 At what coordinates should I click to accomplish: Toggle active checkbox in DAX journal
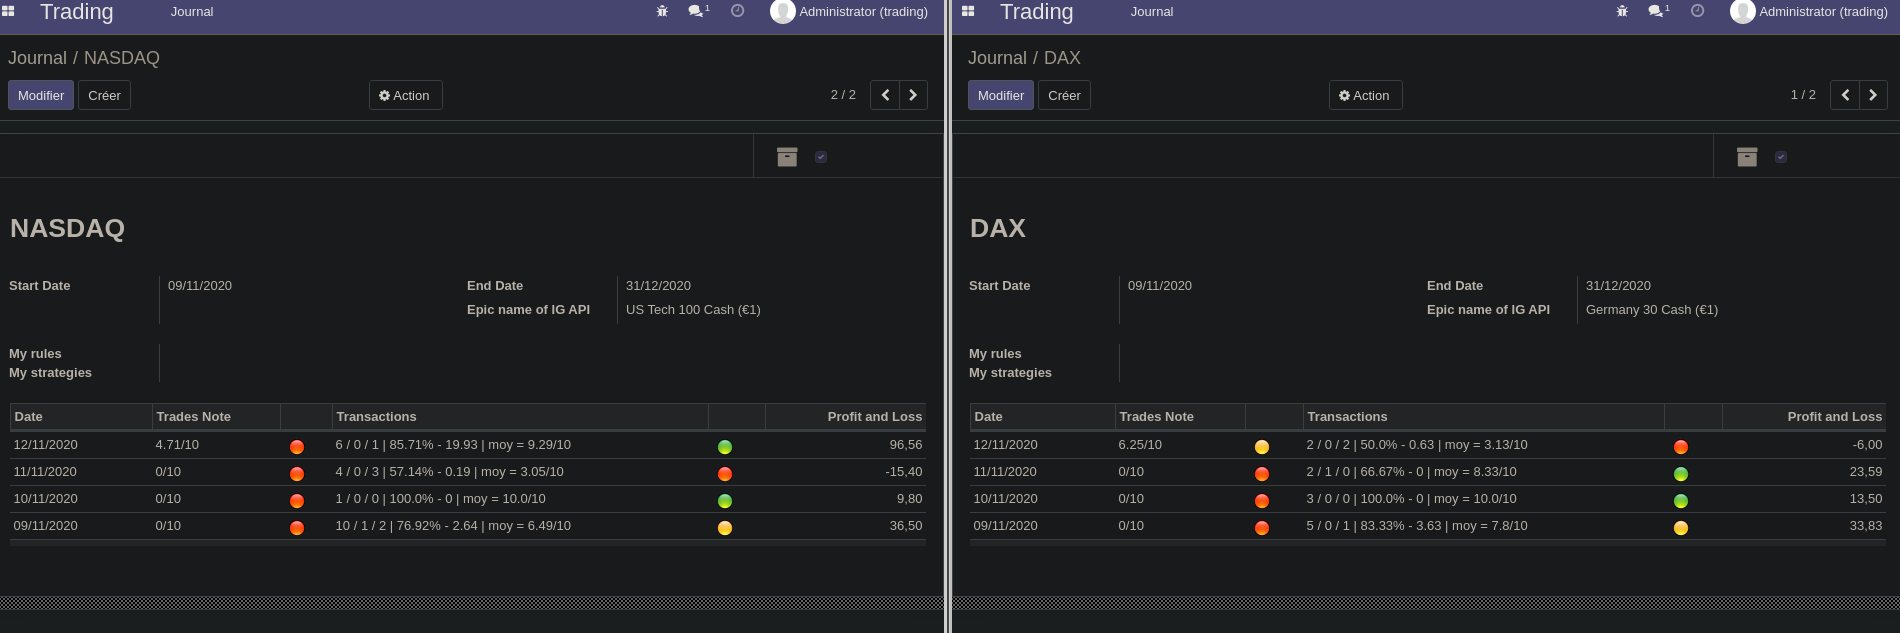pos(1781,157)
